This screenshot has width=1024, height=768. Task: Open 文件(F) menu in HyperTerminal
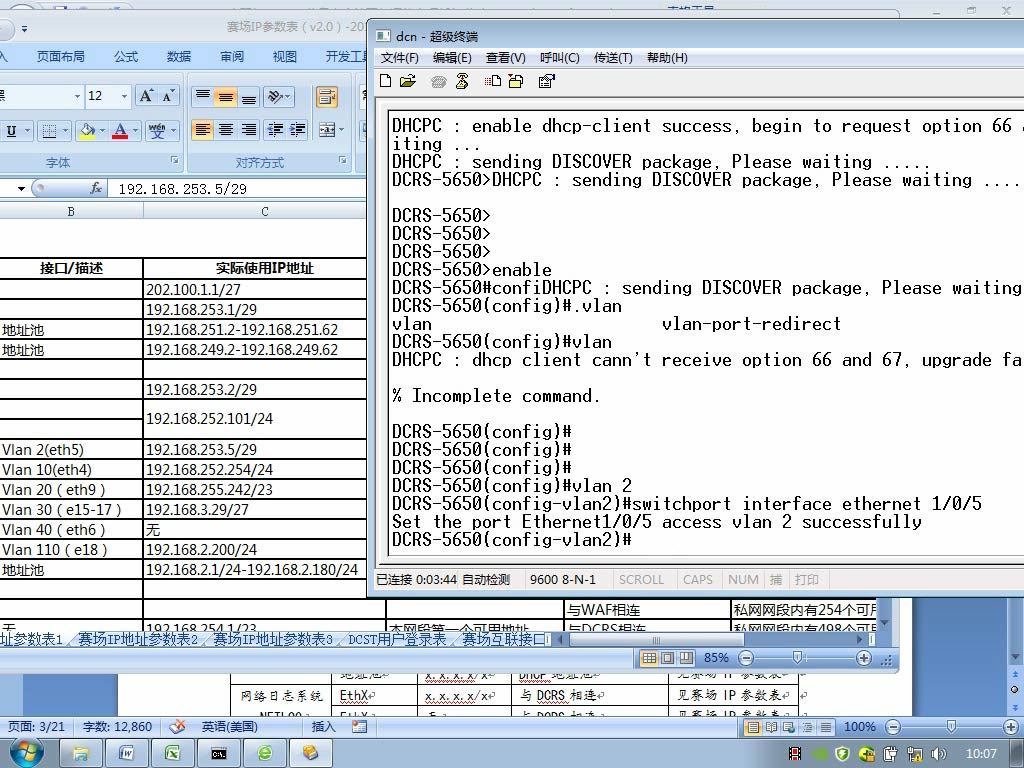pos(399,57)
